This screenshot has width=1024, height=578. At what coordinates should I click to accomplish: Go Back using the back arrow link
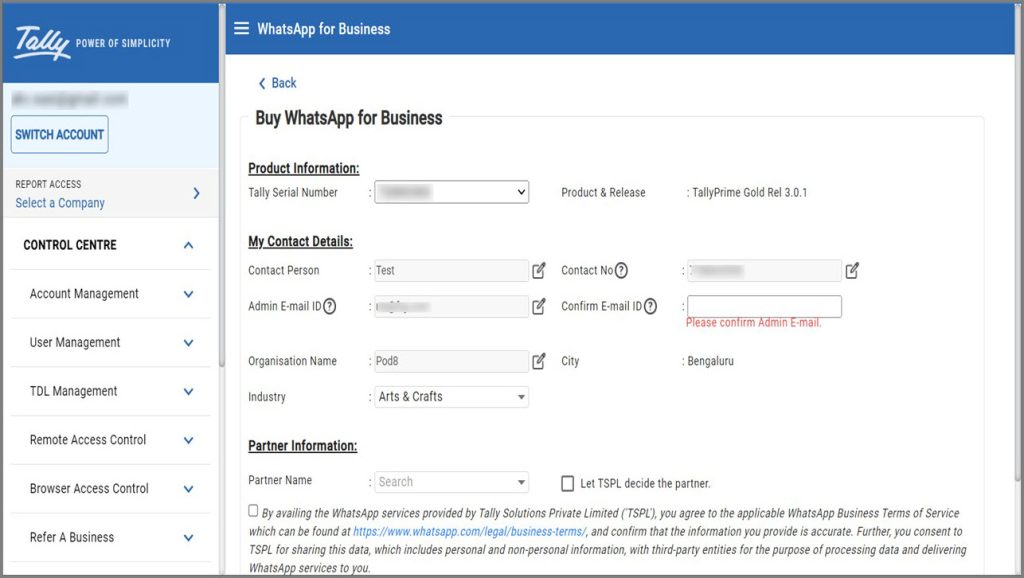277,83
